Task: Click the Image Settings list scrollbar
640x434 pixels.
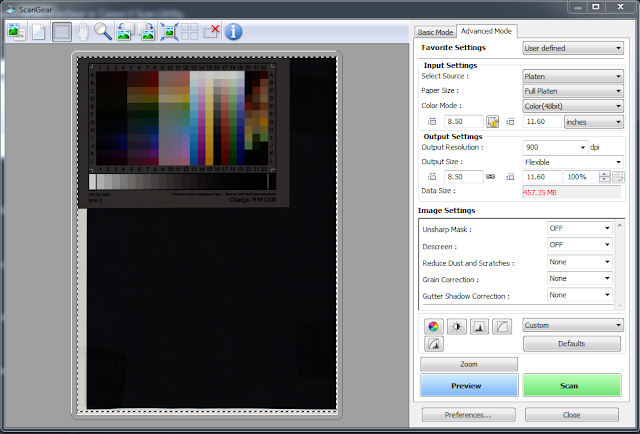Action: [x=620, y=265]
